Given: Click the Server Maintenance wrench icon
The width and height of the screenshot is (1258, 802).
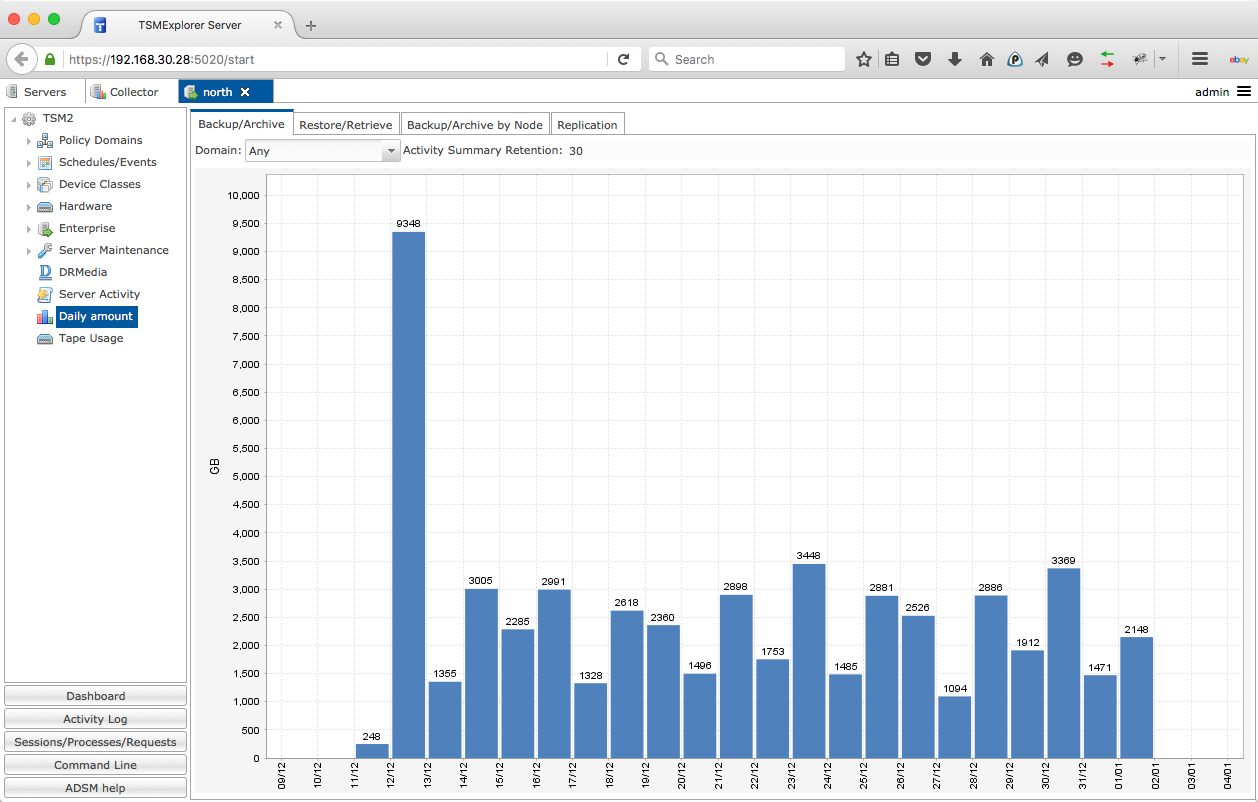Looking at the screenshot, I should (45, 250).
